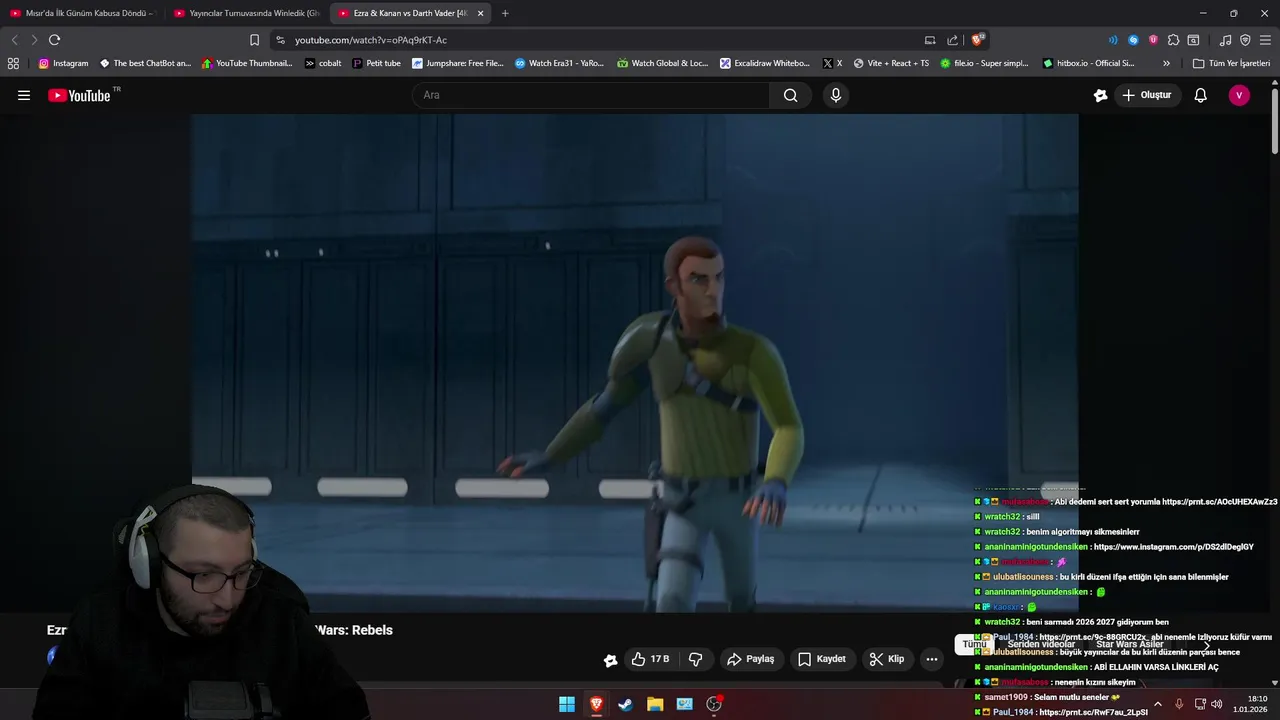Screen dimensions: 1280x720
Task: Open the Shazam extension icon
Action: [x=1133, y=40]
